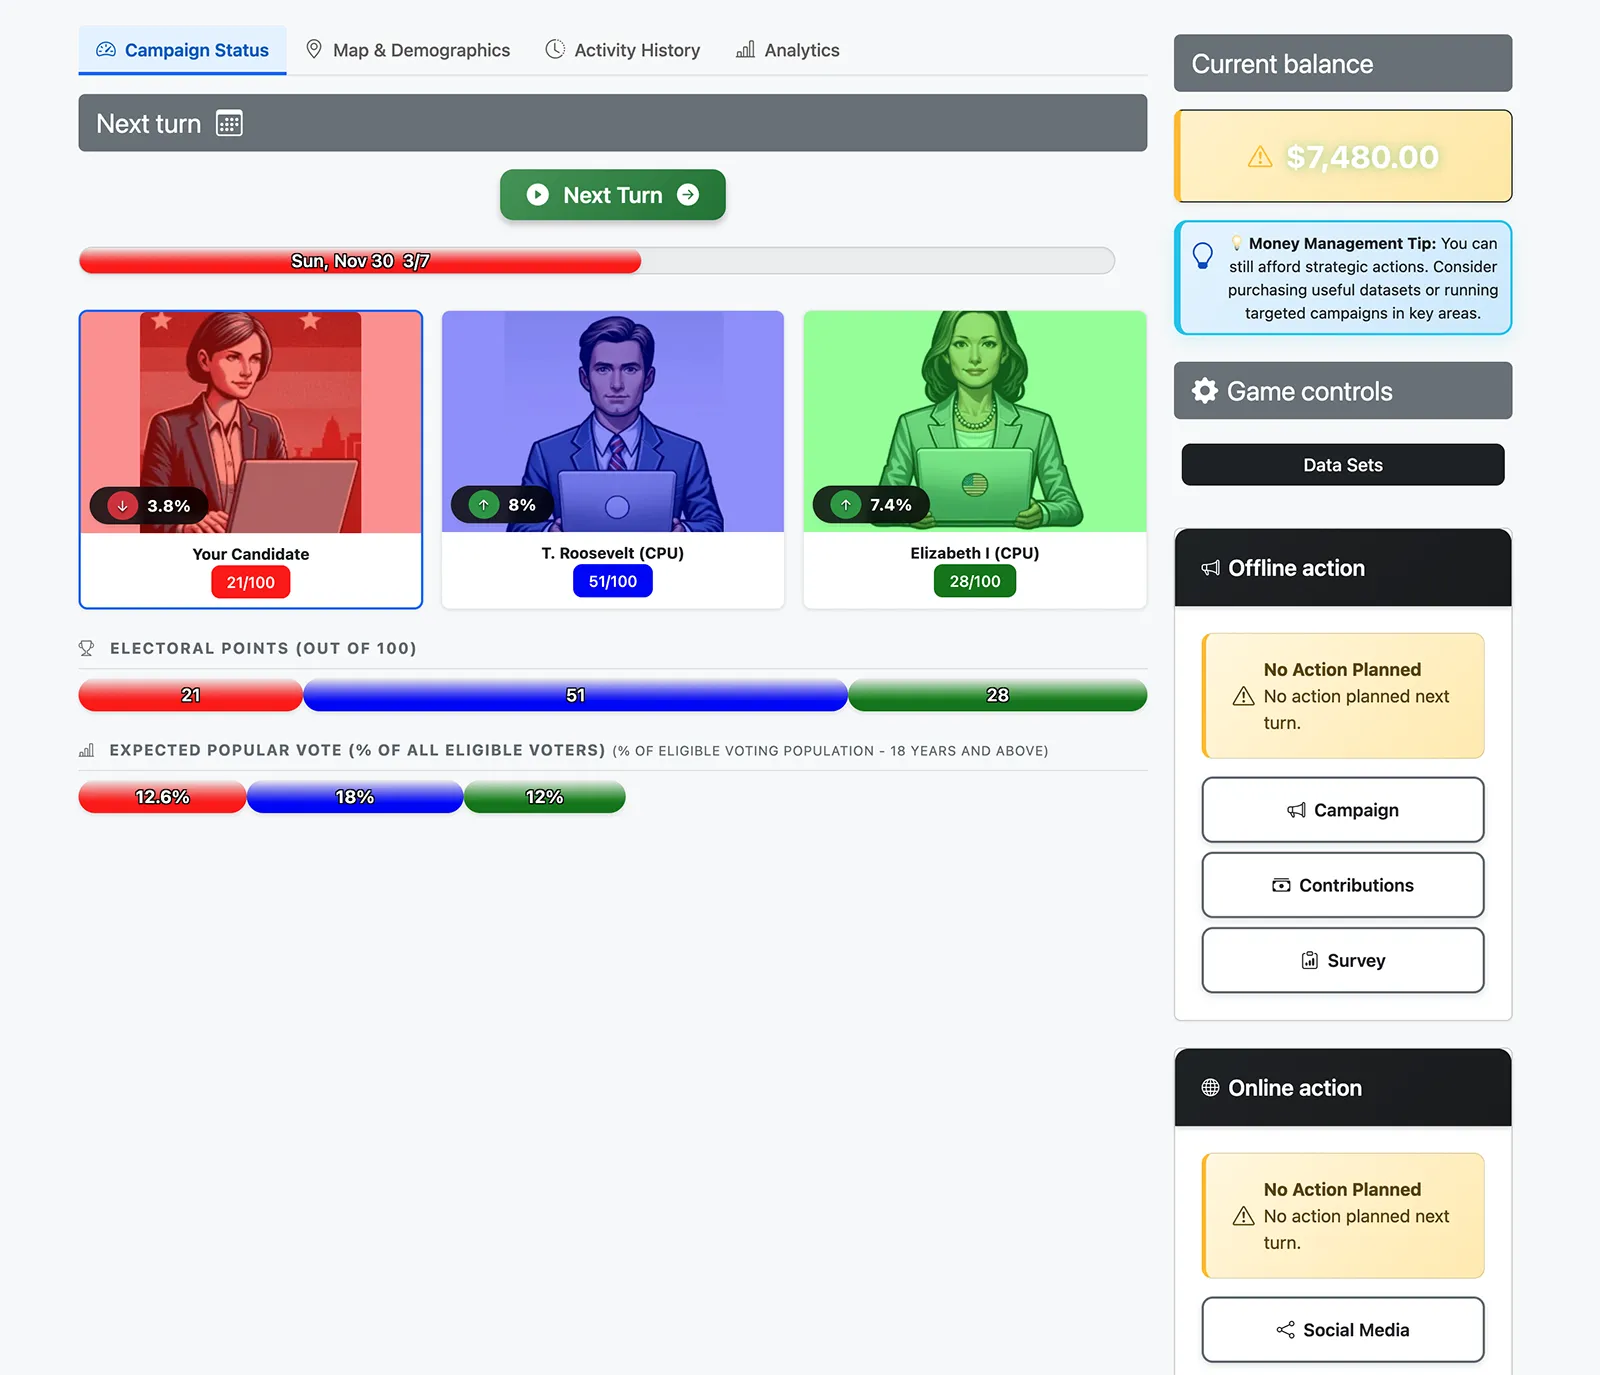Open the Data Sets button
The image size is (1600, 1375).
click(x=1343, y=465)
